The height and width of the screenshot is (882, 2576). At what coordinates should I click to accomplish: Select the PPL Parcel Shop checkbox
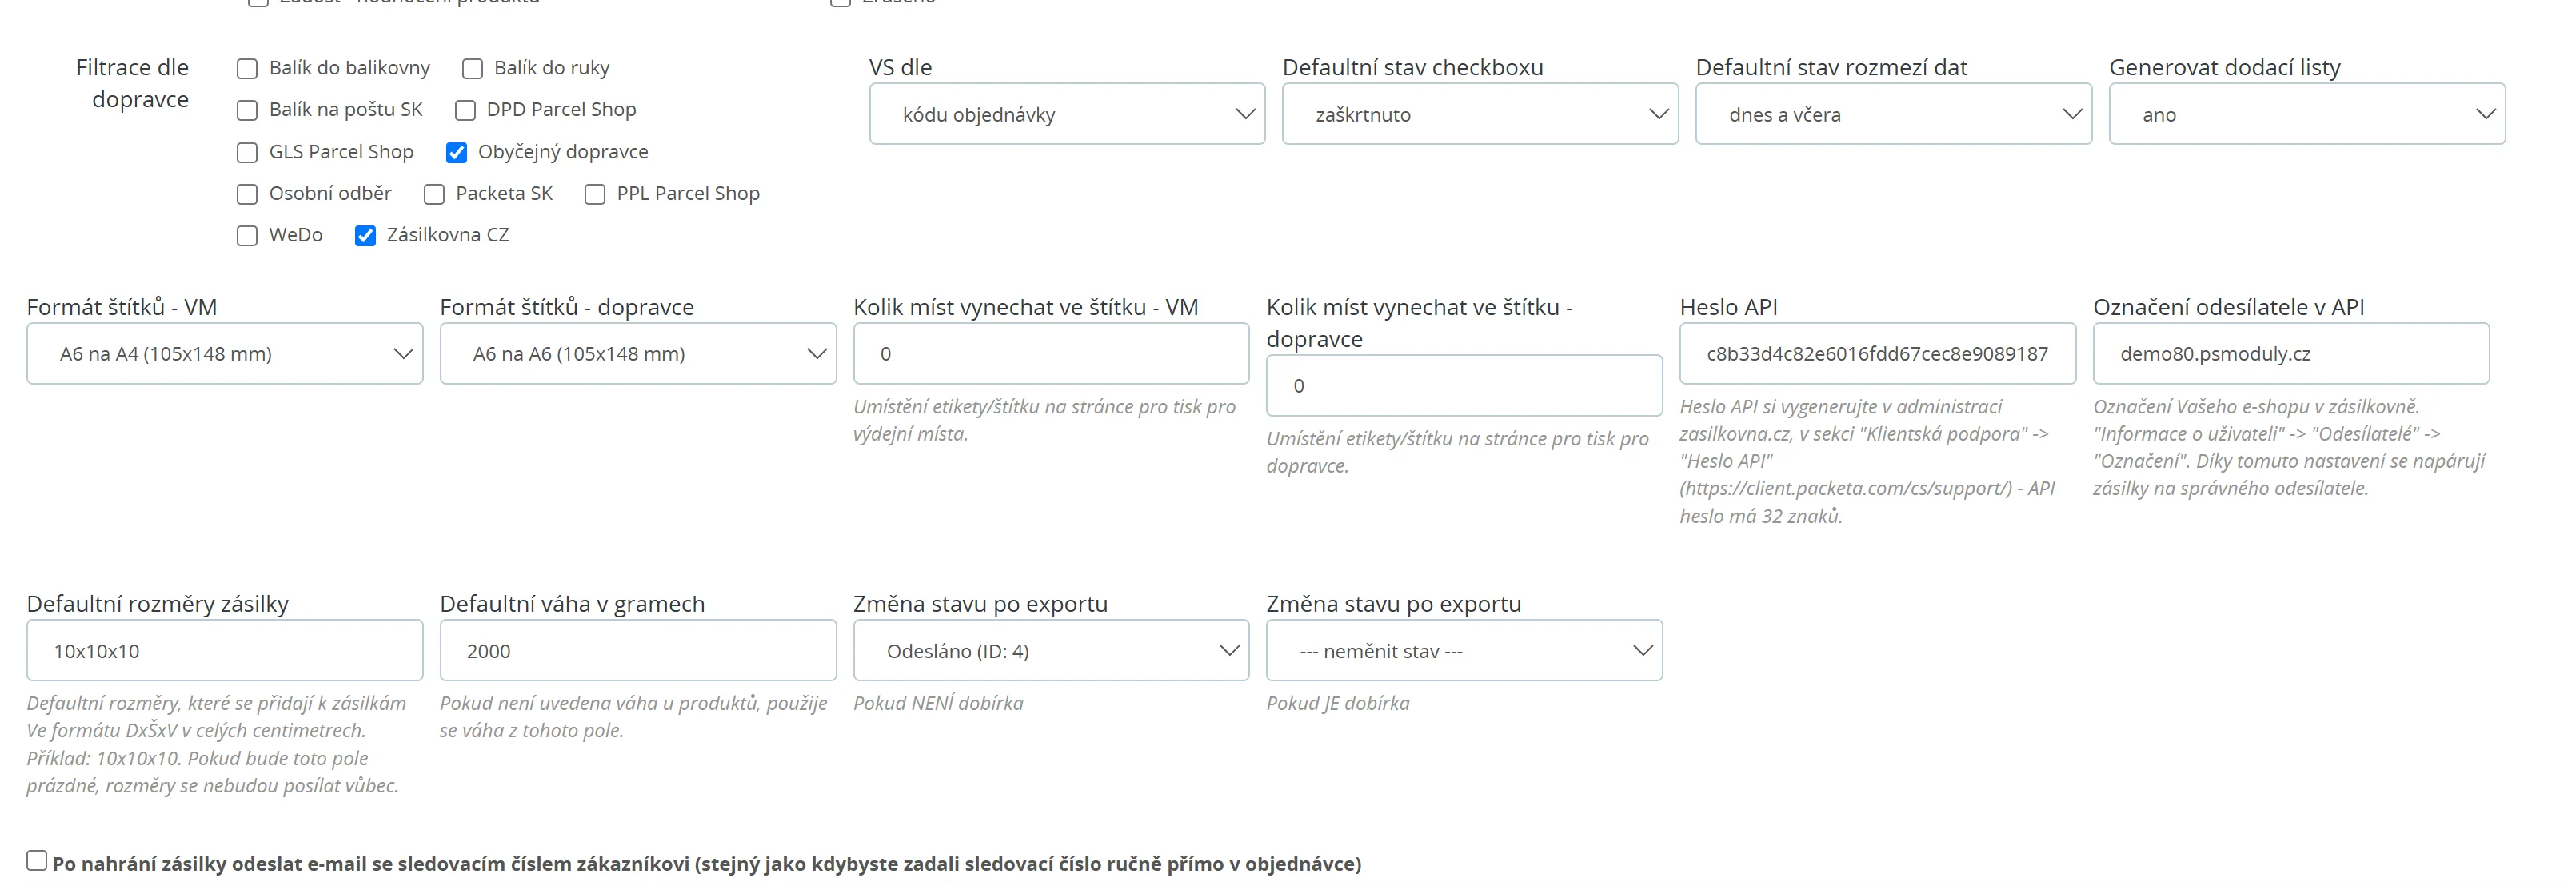pyautogui.click(x=595, y=194)
